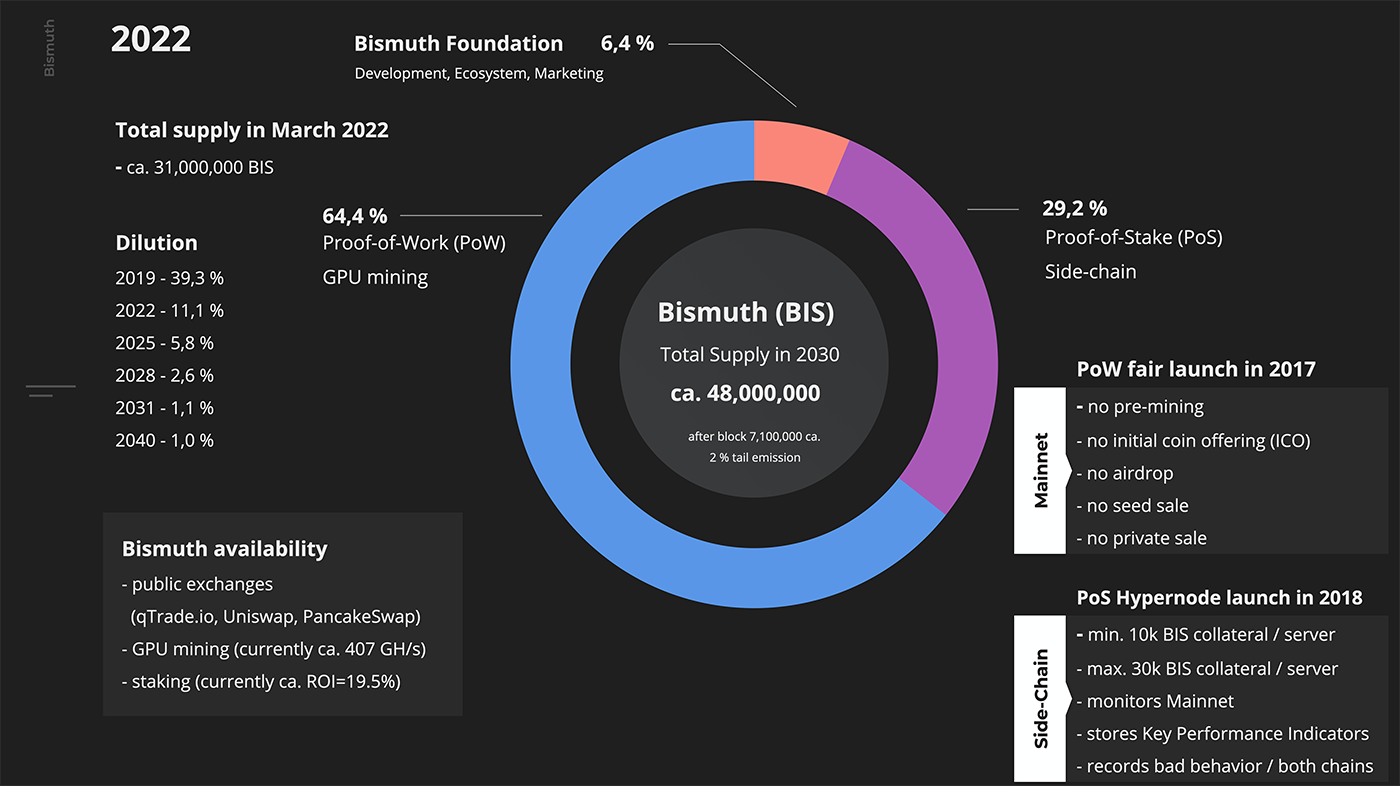Screen dimensions: 1400x786
Task: Click the Dilution section heading
Action: (x=156, y=243)
